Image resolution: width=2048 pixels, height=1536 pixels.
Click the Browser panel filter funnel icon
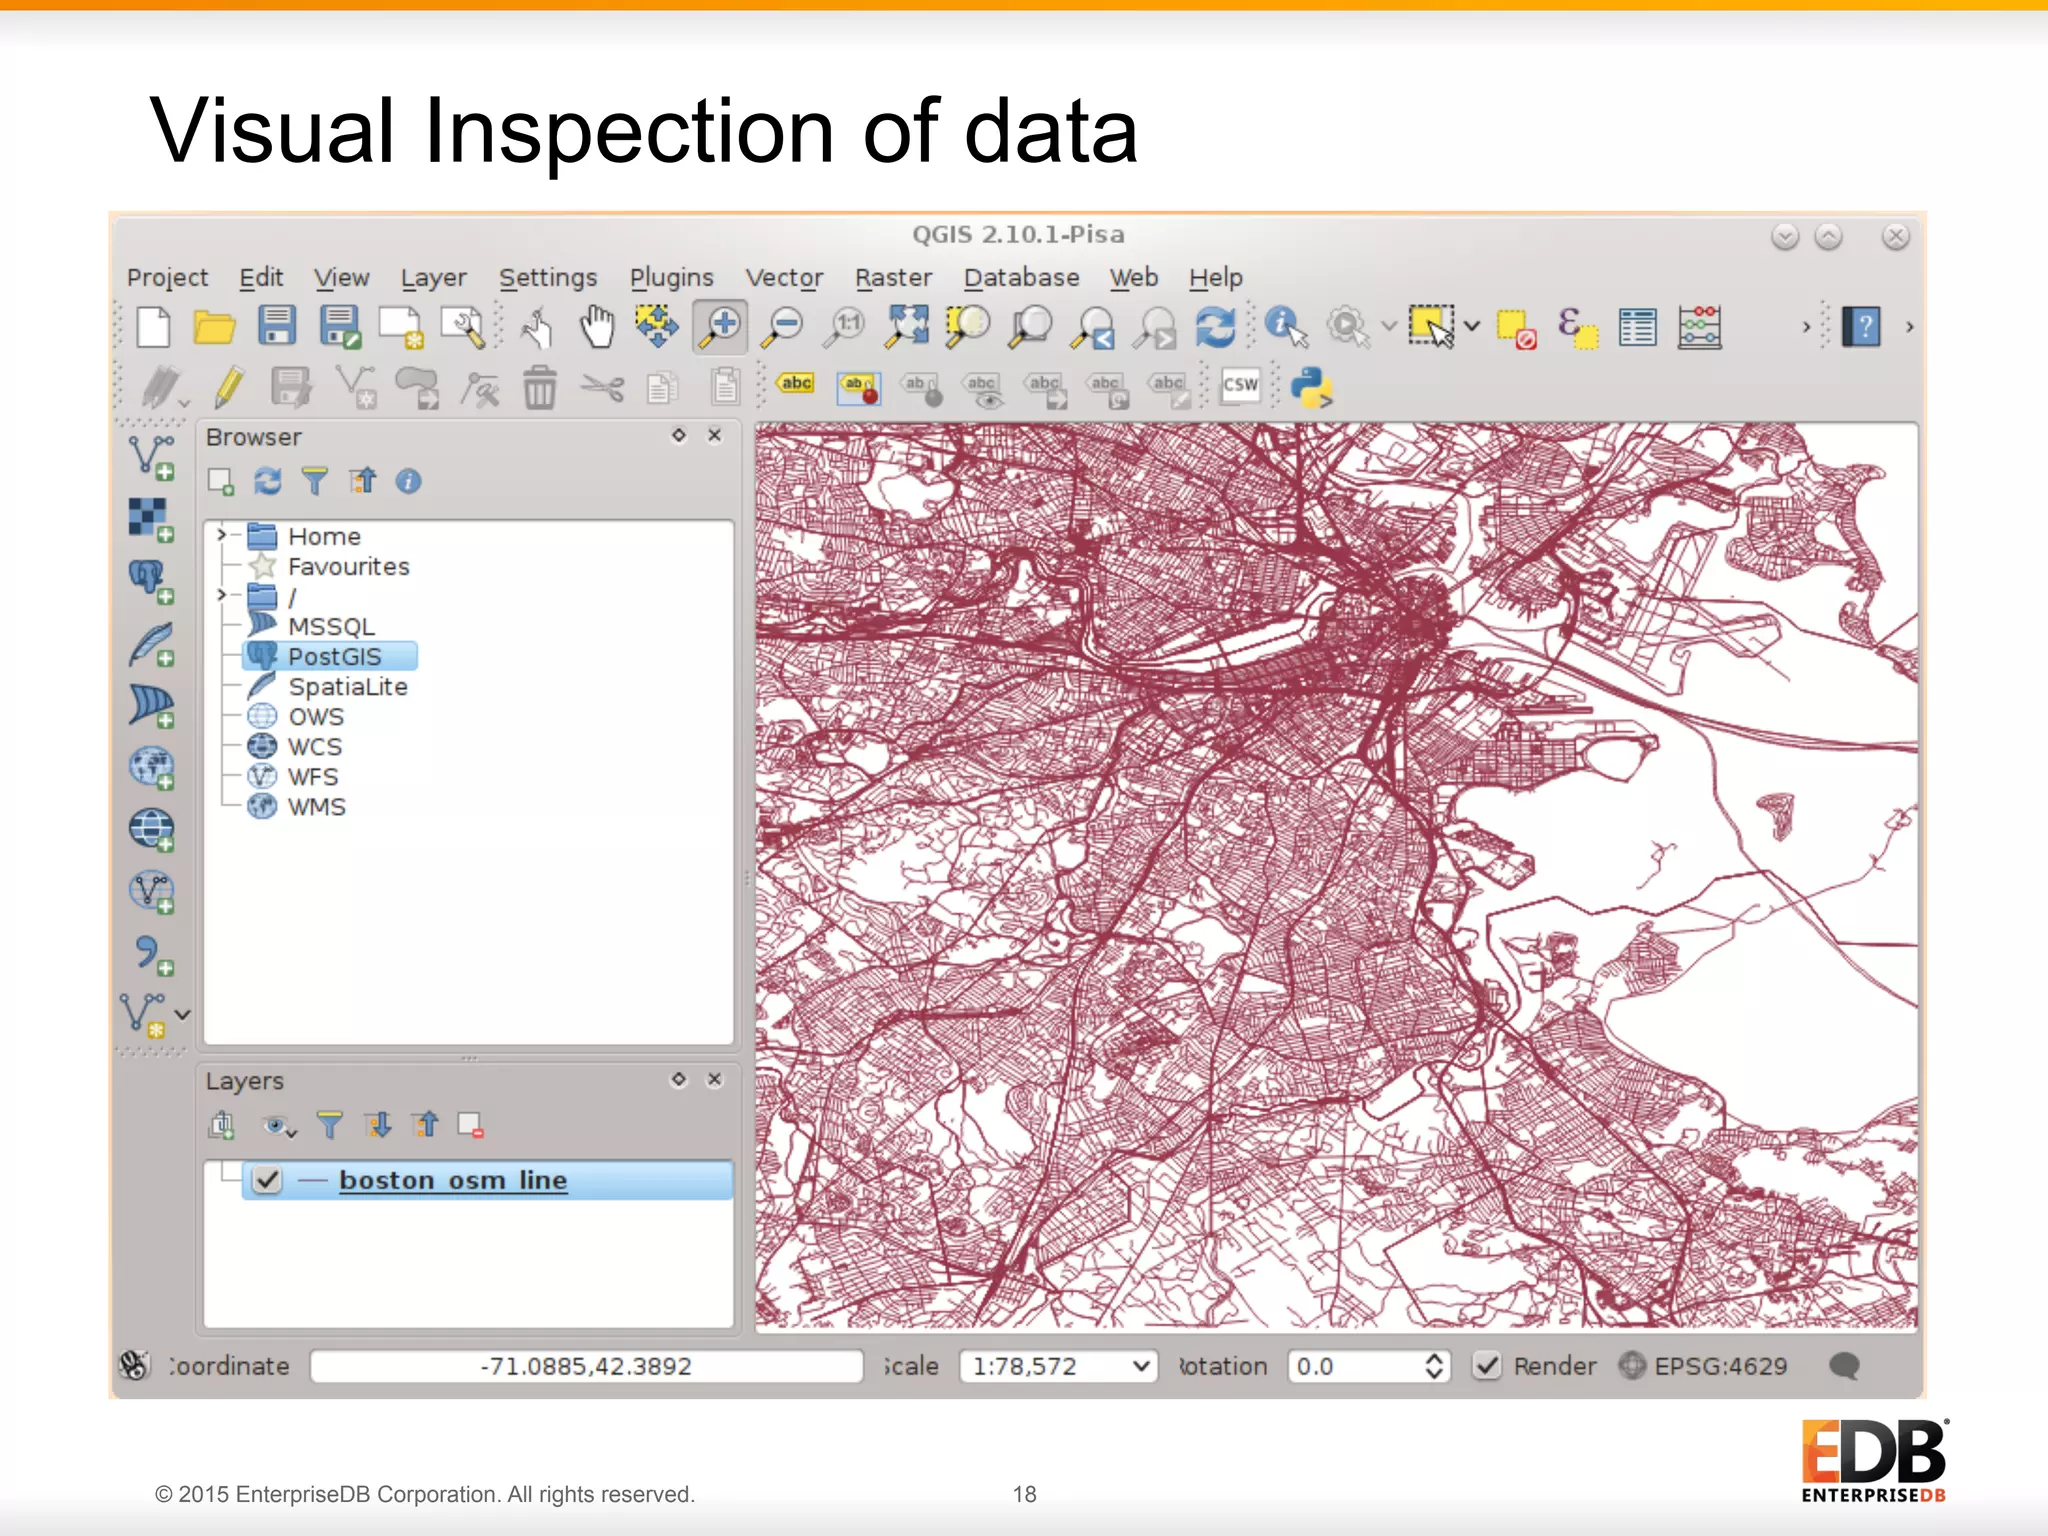click(314, 481)
